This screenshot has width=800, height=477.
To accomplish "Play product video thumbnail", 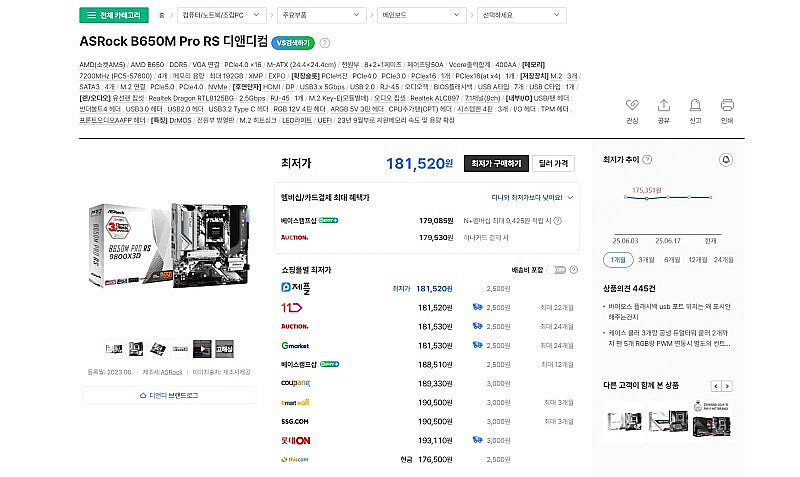I will click(202, 349).
